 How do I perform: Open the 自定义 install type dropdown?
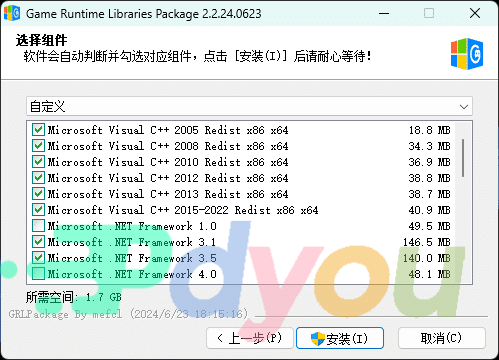click(249, 107)
